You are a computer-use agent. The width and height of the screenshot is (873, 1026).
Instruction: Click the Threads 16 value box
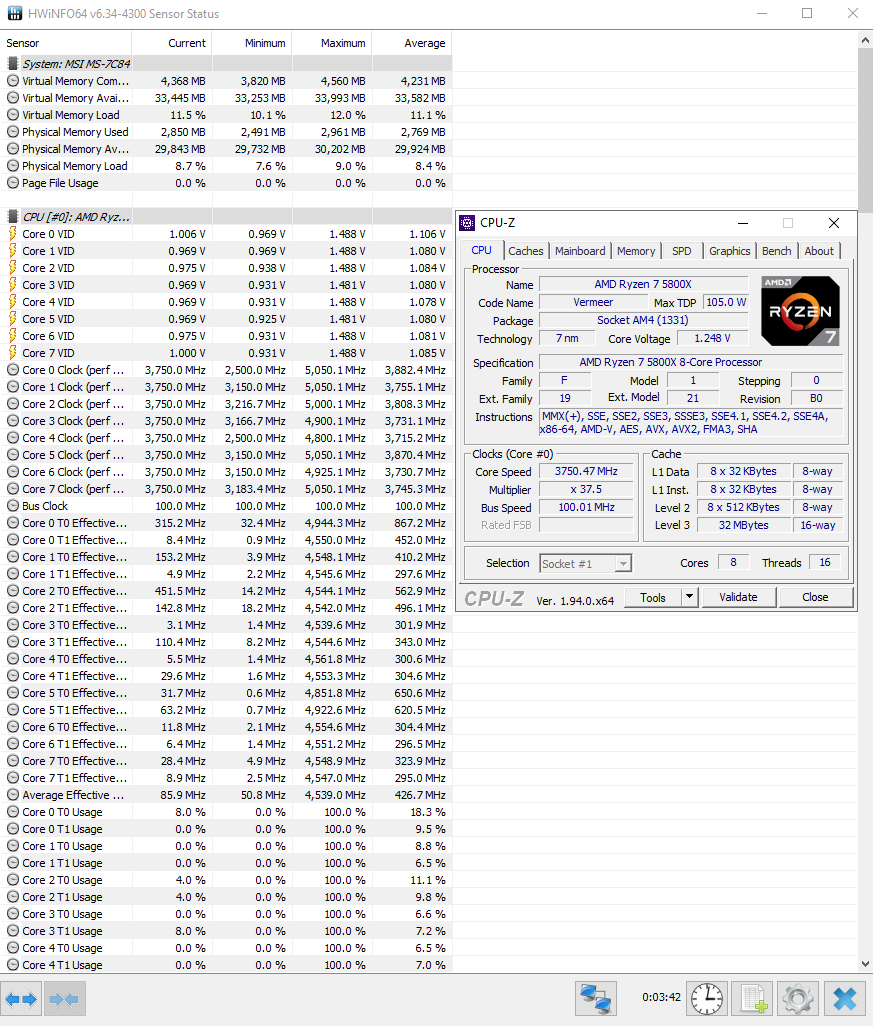[825, 562]
